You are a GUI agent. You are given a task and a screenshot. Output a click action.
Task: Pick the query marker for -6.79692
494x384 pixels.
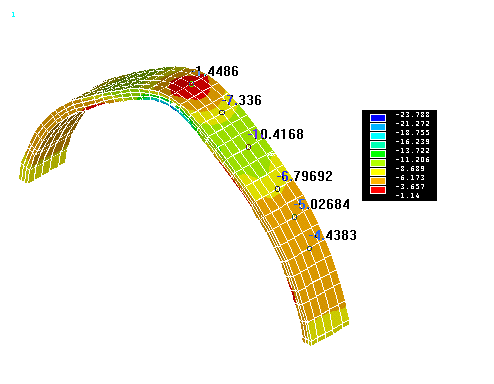[x=277, y=189]
